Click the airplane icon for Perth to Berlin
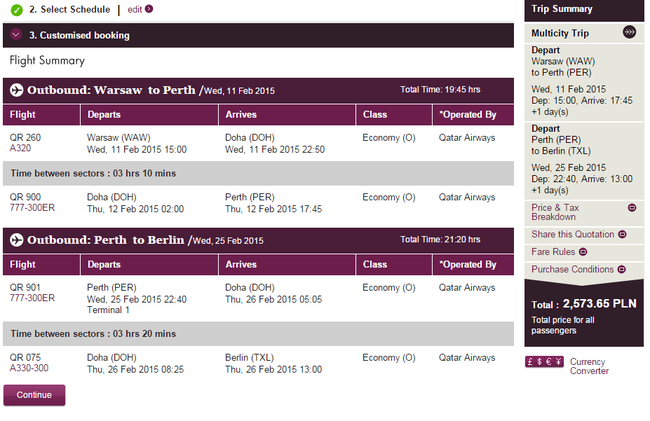The height and width of the screenshot is (421, 650). (x=17, y=240)
